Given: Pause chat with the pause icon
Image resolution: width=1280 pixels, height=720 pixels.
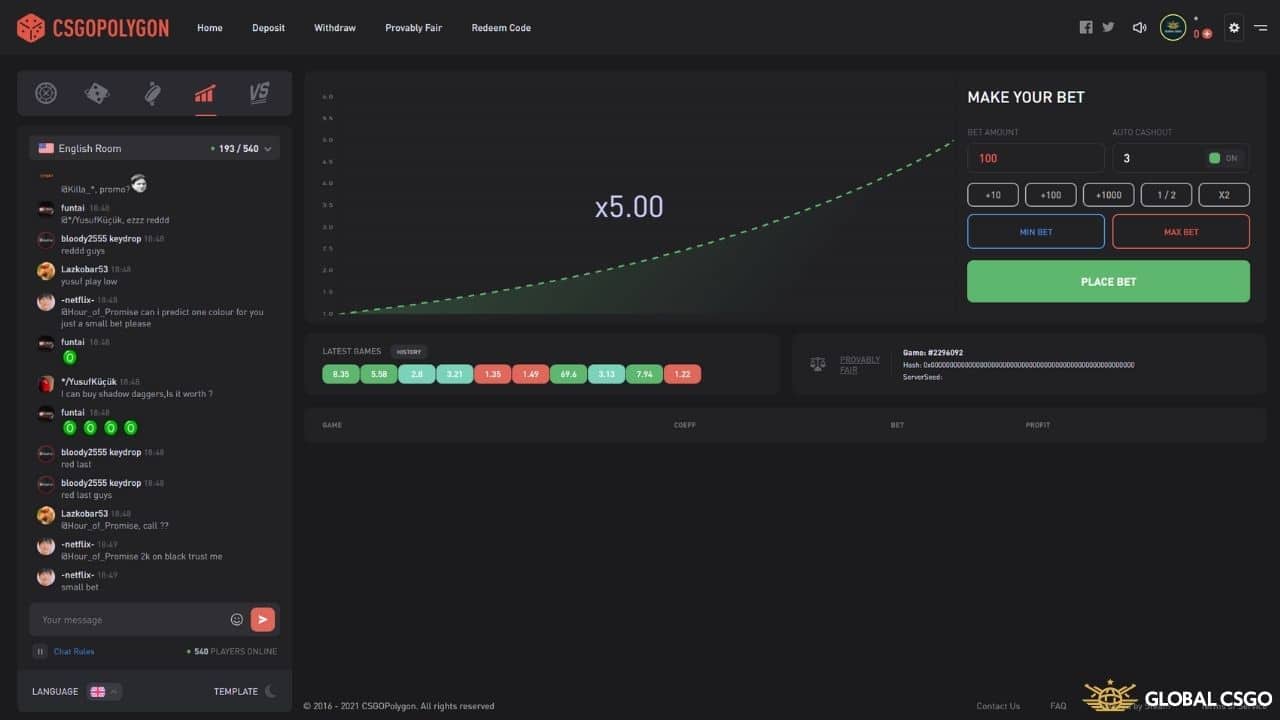Looking at the screenshot, I should (x=40, y=651).
